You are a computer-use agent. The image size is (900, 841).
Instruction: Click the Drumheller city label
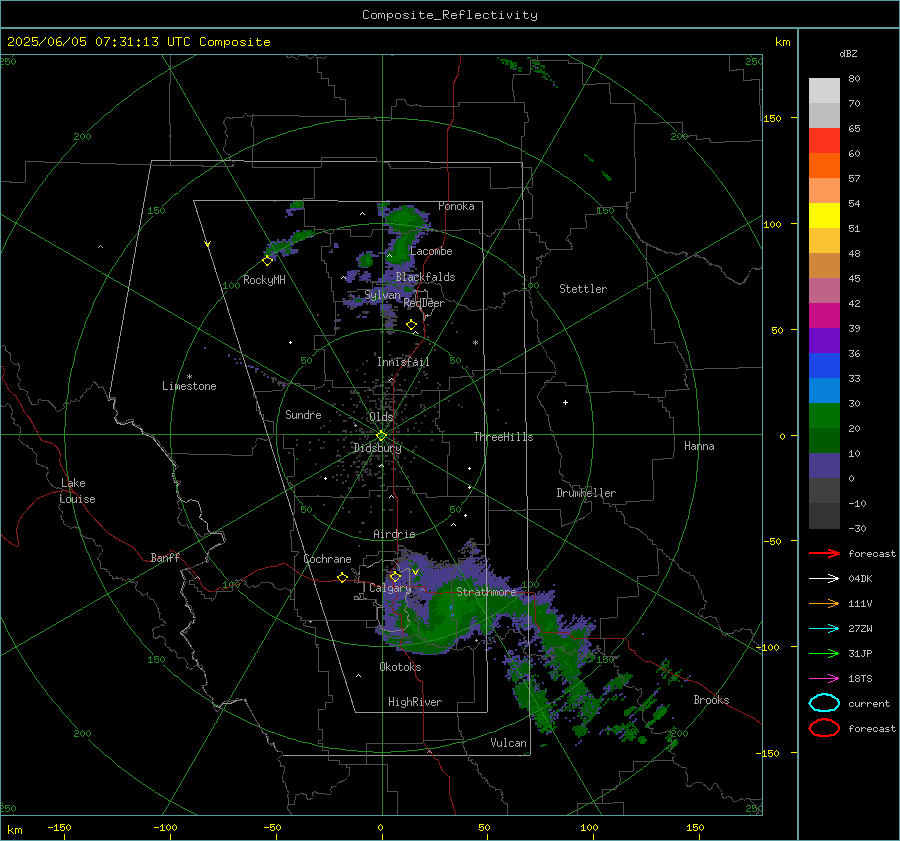(586, 493)
